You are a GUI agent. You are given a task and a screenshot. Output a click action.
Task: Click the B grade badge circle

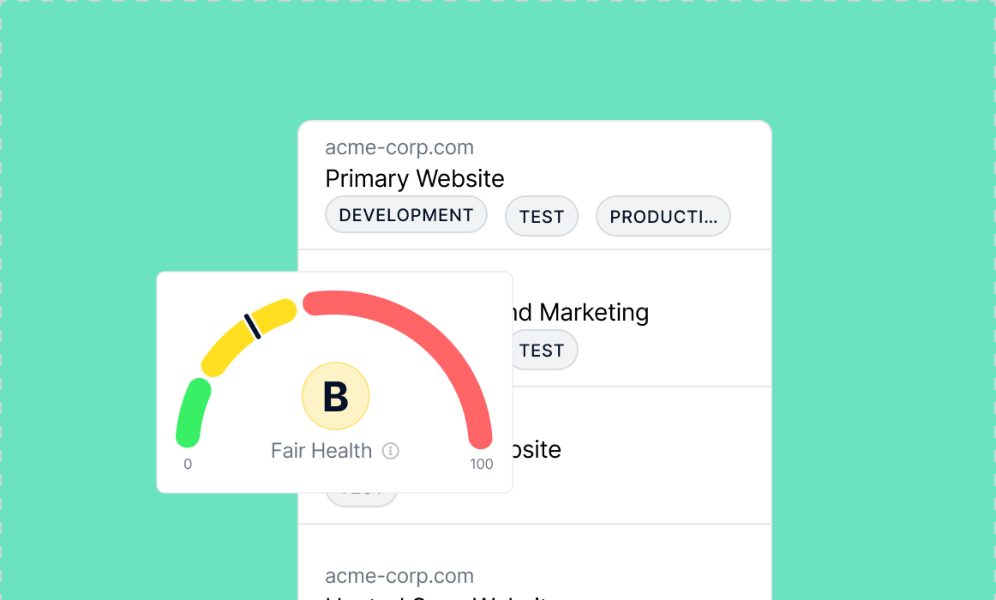point(335,396)
